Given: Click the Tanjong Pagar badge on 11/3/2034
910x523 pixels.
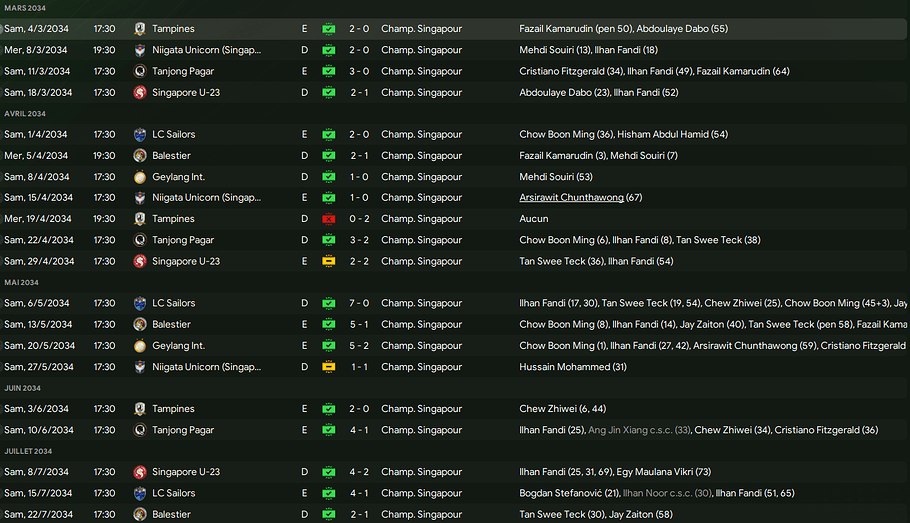Looking at the screenshot, I should coord(140,72).
